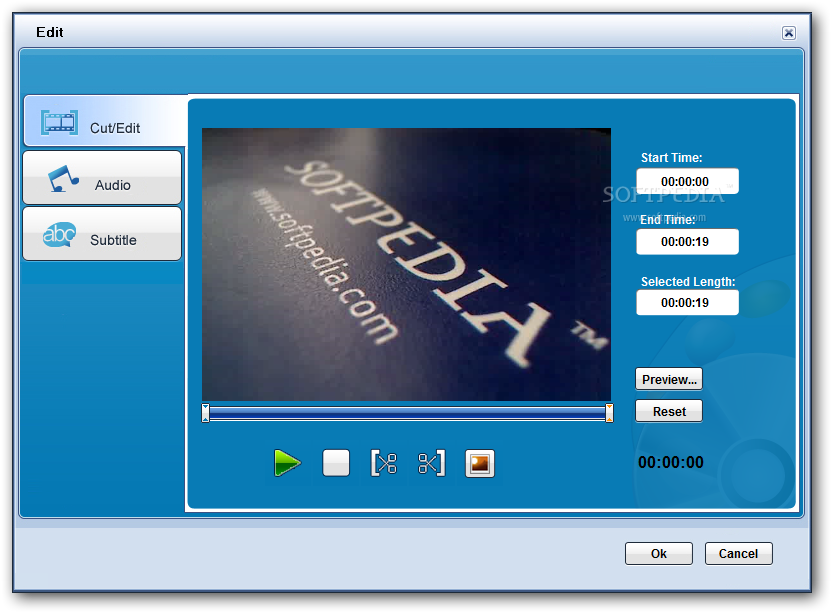Screen dimensions: 832x613
Task: Click the End Time field
Action: (x=687, y=242)
